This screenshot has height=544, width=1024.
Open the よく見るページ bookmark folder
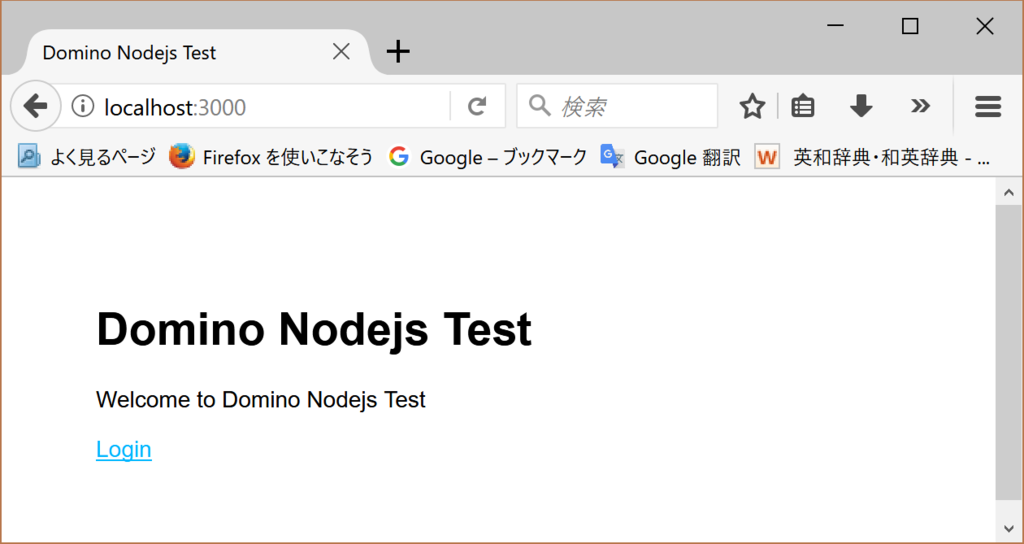point(87,157)
